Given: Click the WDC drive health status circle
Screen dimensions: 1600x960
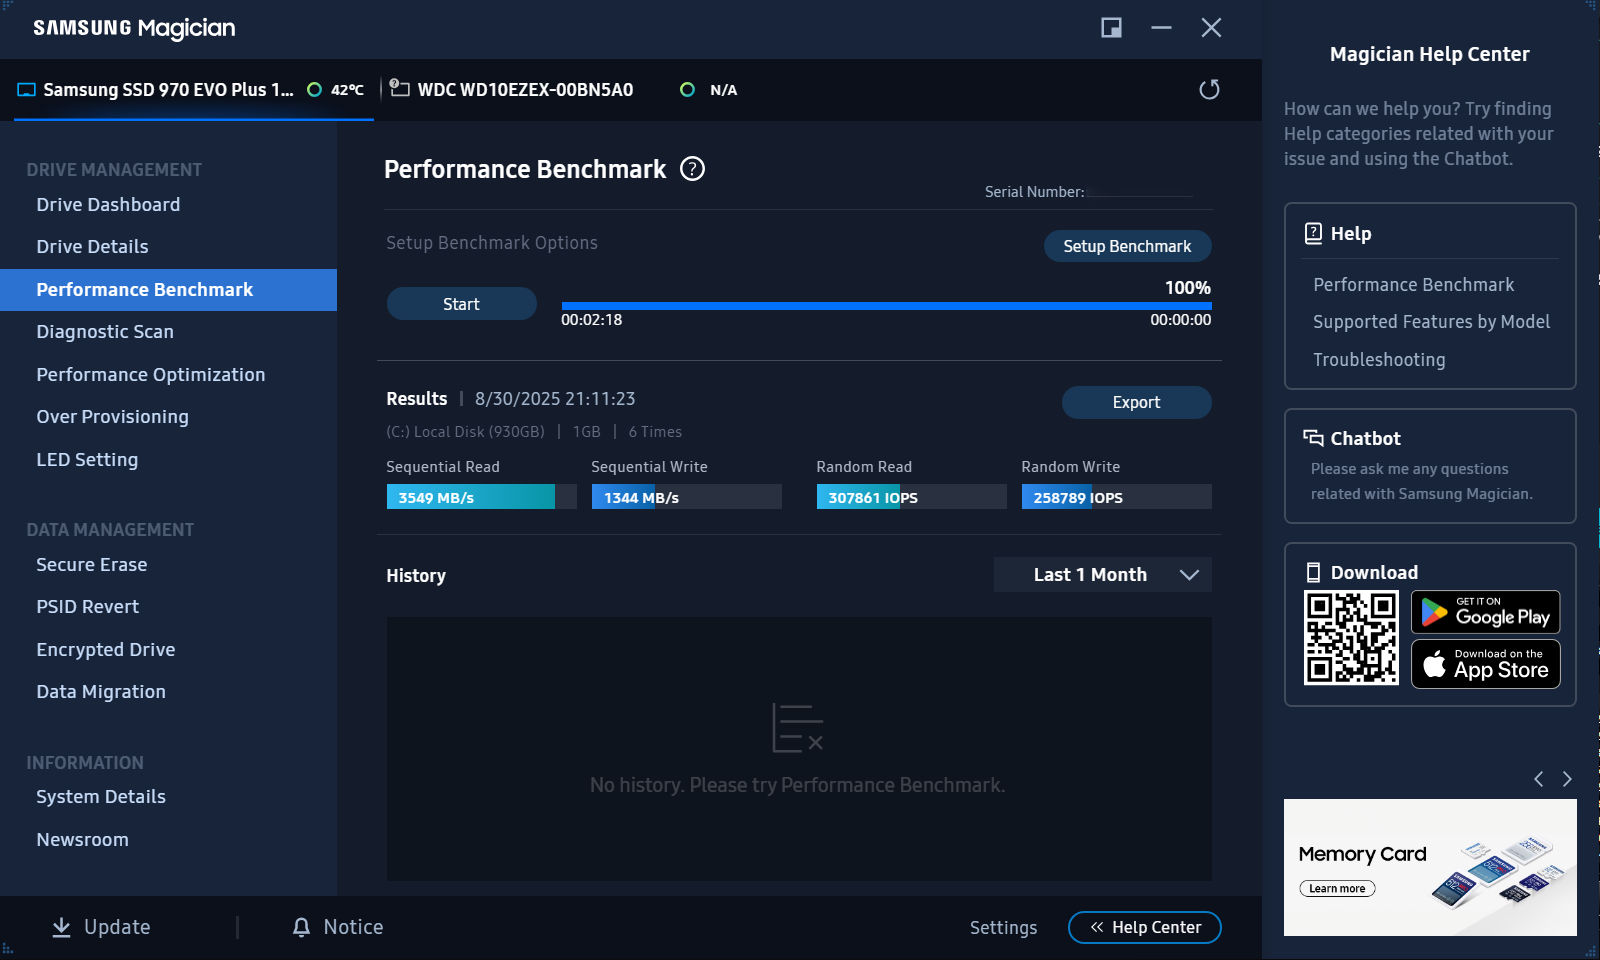Looking at the screenshot, I should pos(687,90).
